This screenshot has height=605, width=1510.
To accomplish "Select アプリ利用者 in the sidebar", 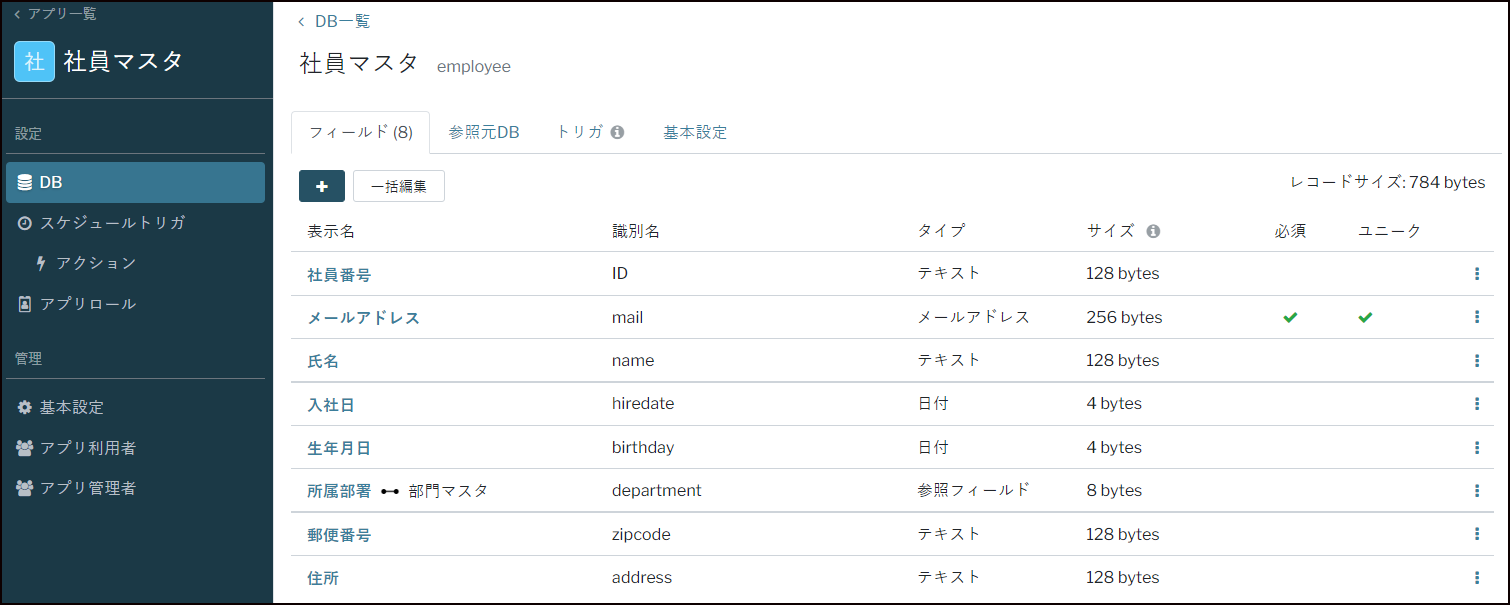I will (x=76, y=448).
